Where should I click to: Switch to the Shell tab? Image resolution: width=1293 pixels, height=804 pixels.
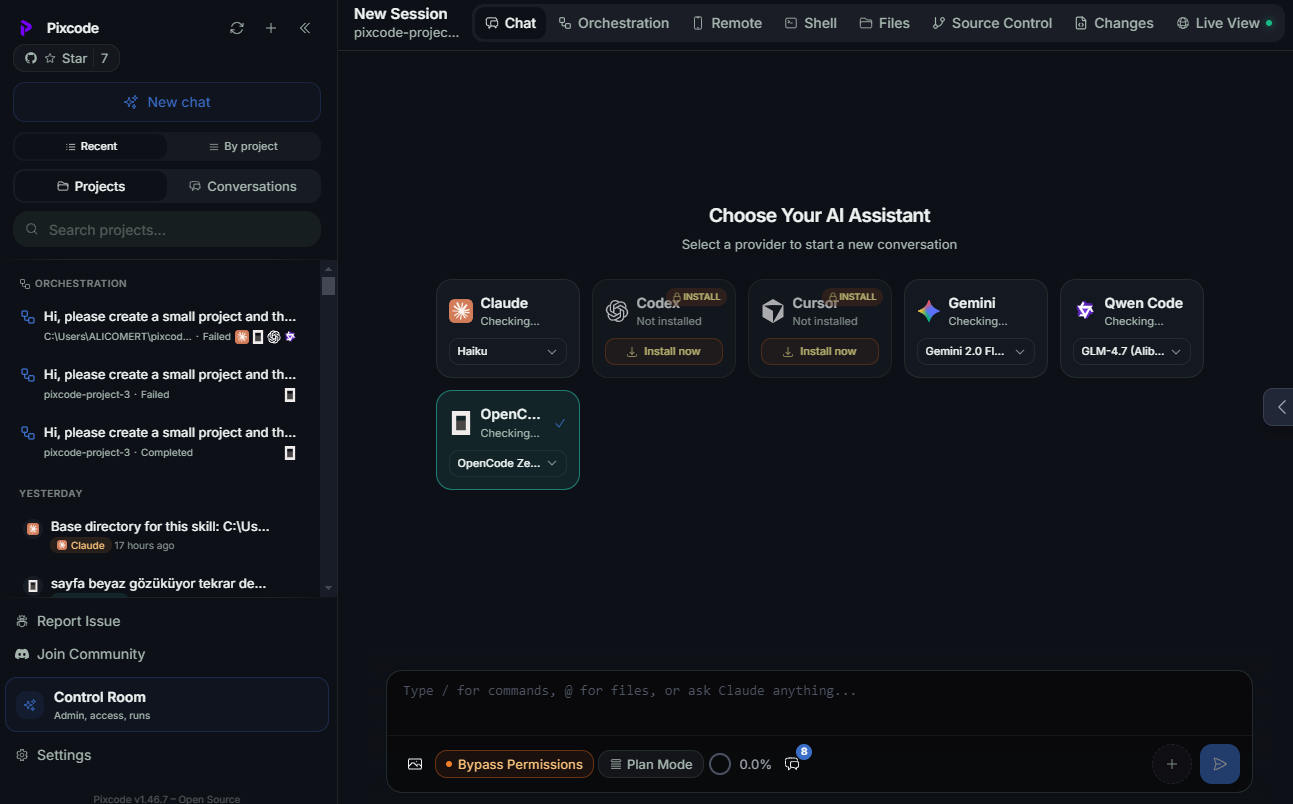(810, 23)
